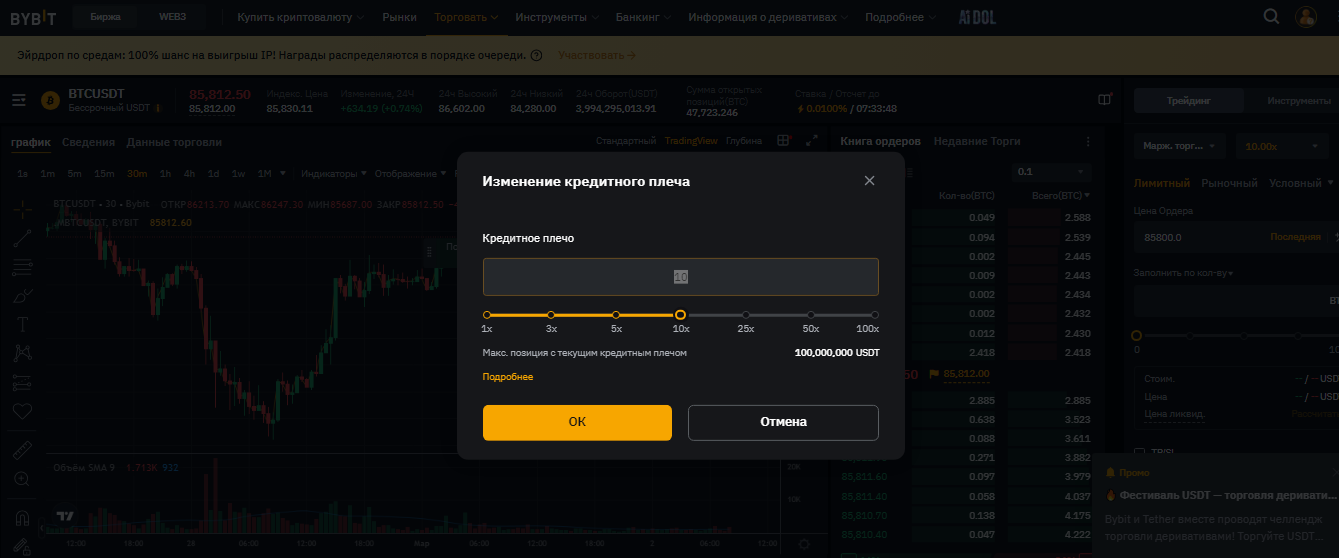Select the trend line drawing tool

22,238
